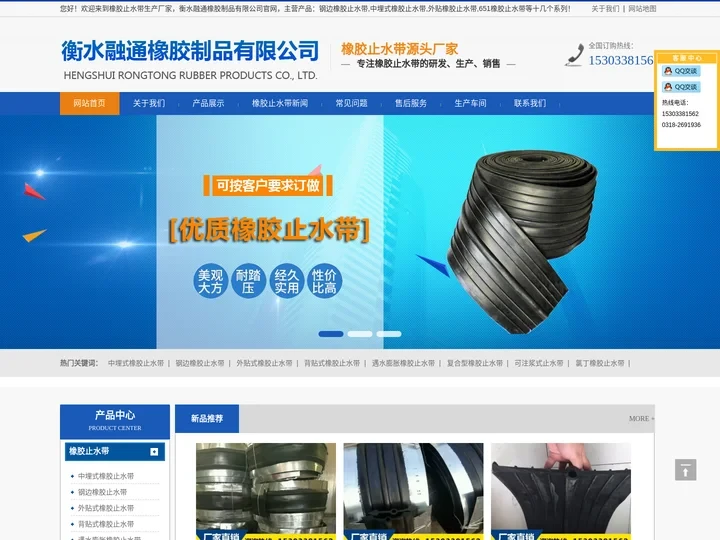Select the first carousel slide indicator
The width and height of the screenshot is (720, 540).
(x=331, y=334)
